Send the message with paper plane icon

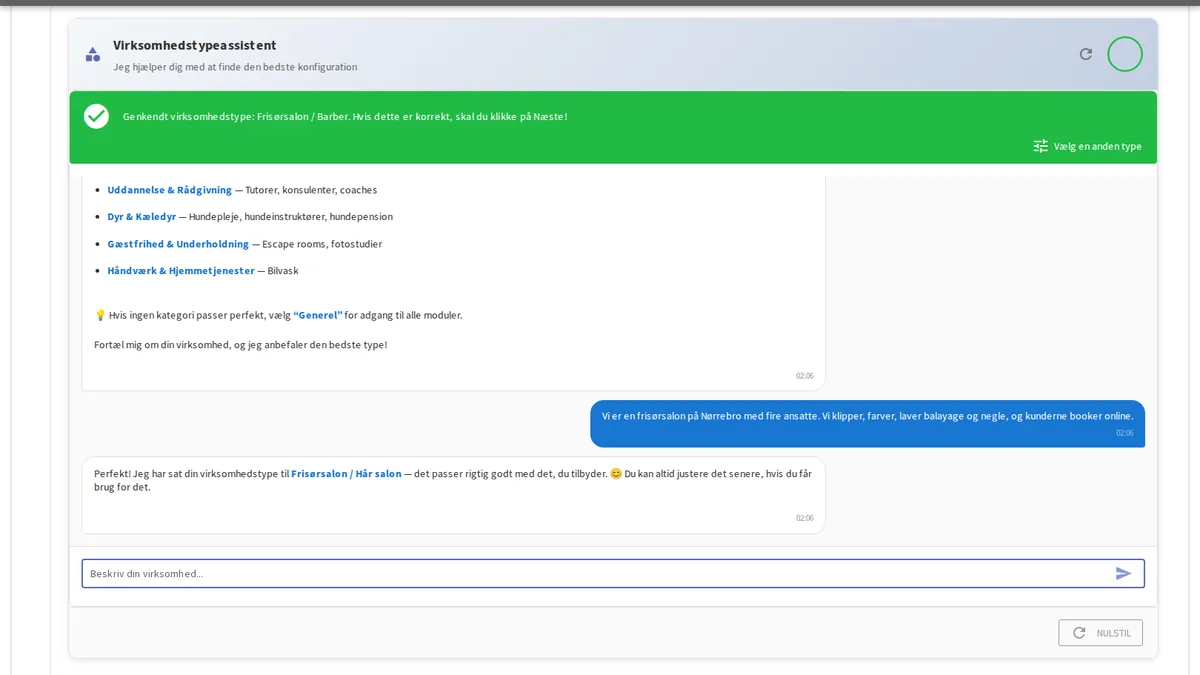(1124, 573)
